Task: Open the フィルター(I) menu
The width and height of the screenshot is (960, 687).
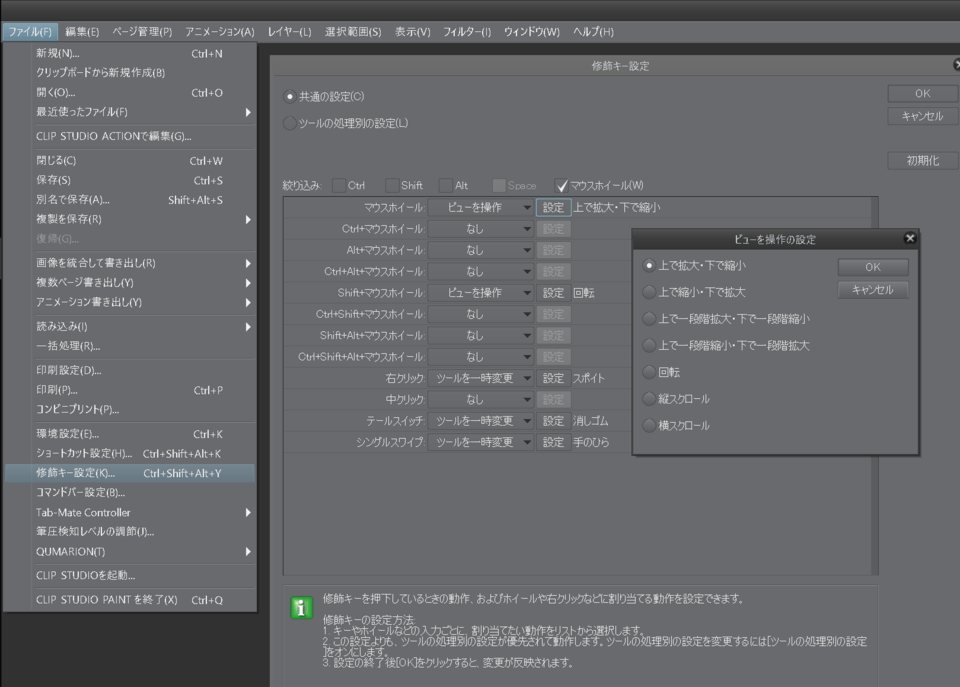Action: point(466,32)
